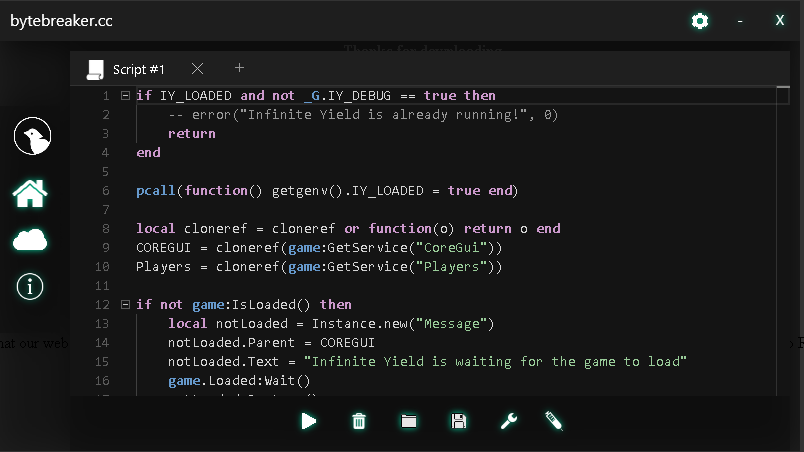Open a script file via folder icon
Image resolution: width=804 pixels, height=452 pixels.
coord(409,421)
